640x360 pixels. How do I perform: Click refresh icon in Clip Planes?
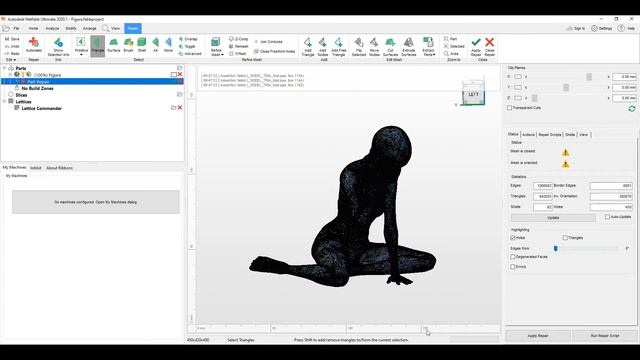632,109
